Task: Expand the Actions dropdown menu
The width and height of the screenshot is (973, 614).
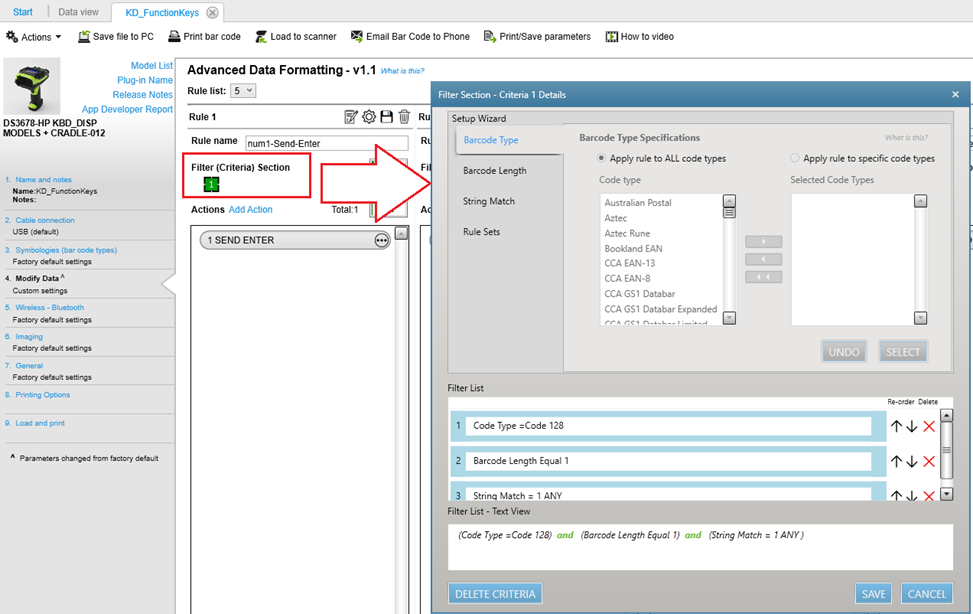Action: pyautogui.click(x=35, y=36)
